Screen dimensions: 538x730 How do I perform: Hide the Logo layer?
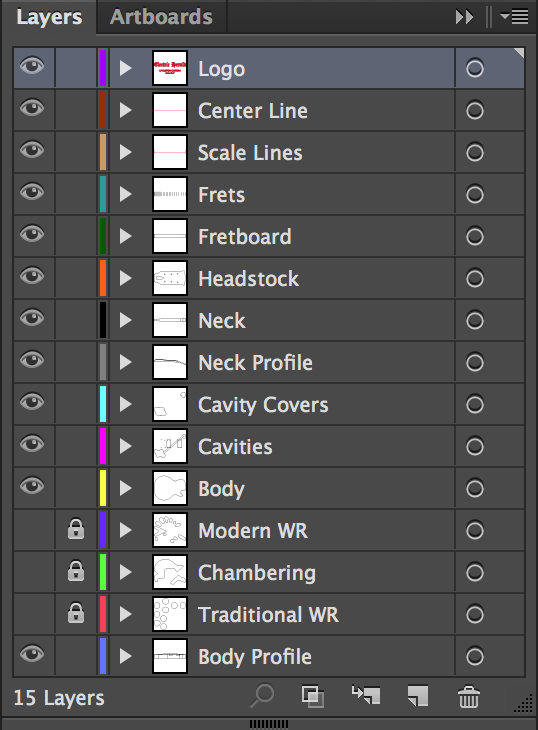point(32,66)
